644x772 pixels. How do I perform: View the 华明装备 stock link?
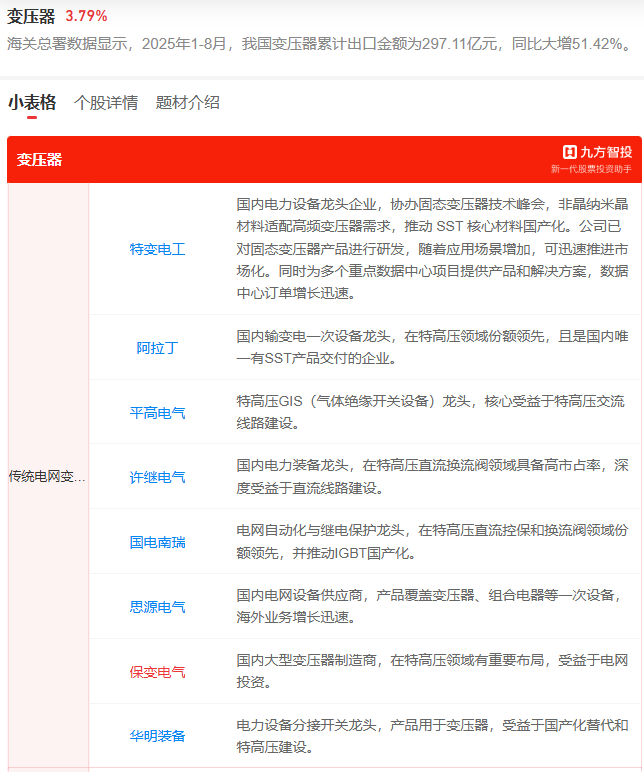[158, 736]
